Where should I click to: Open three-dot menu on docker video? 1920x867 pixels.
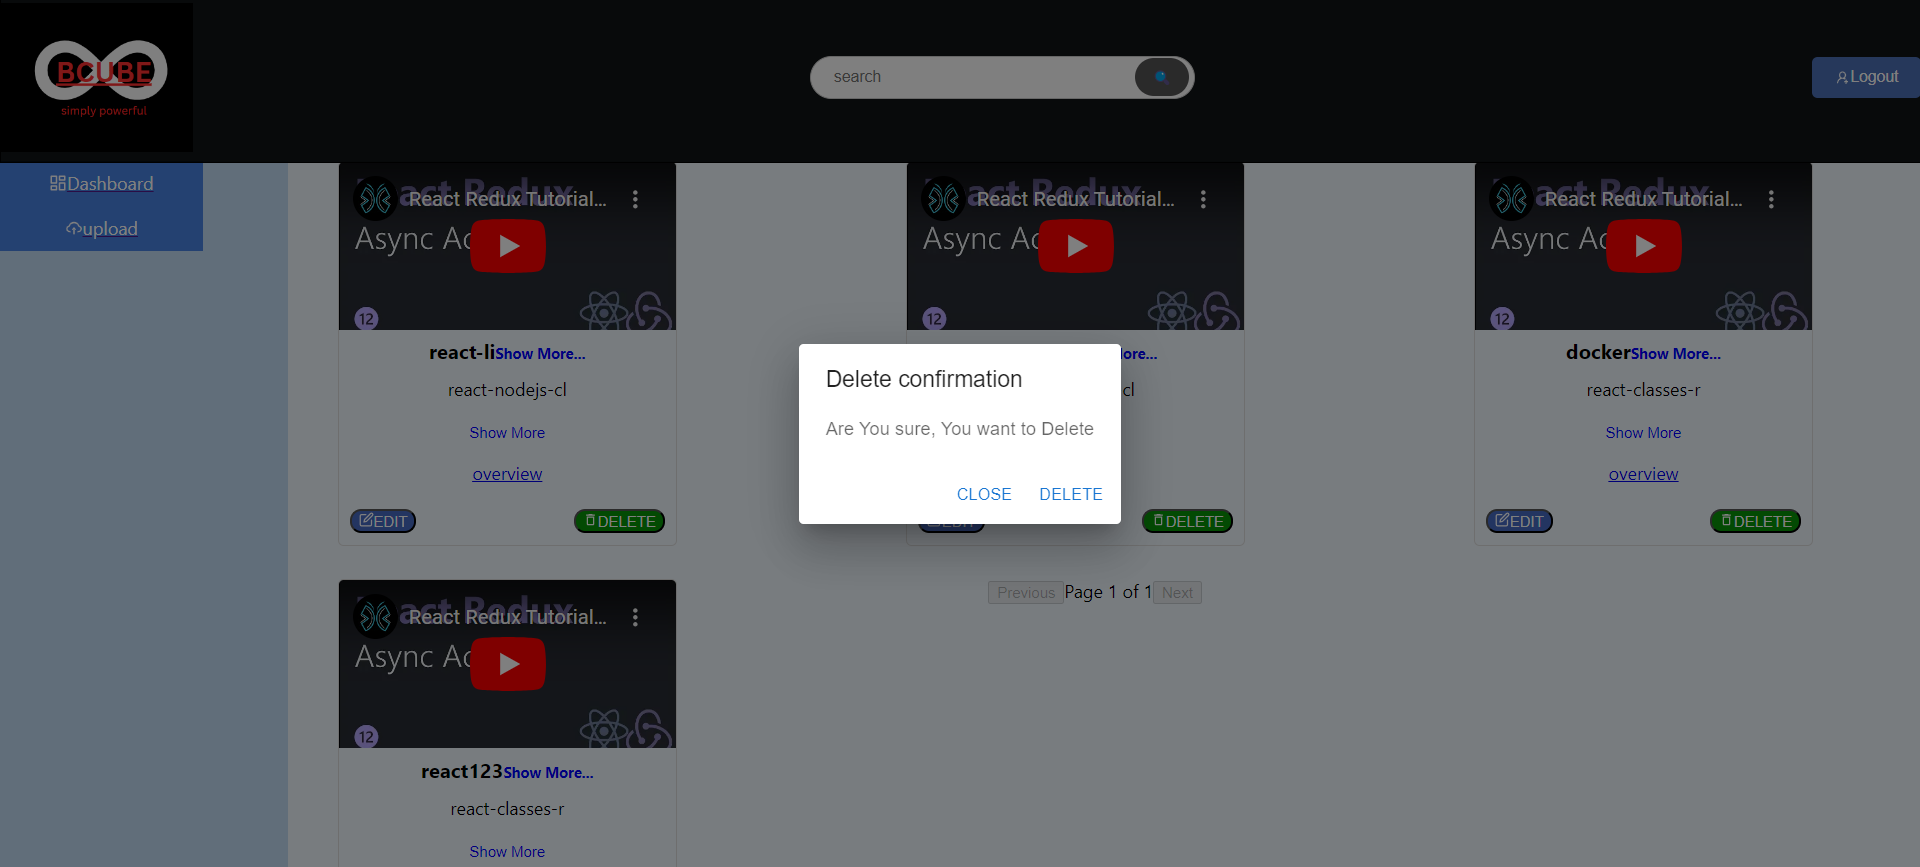coord(1771,199)
